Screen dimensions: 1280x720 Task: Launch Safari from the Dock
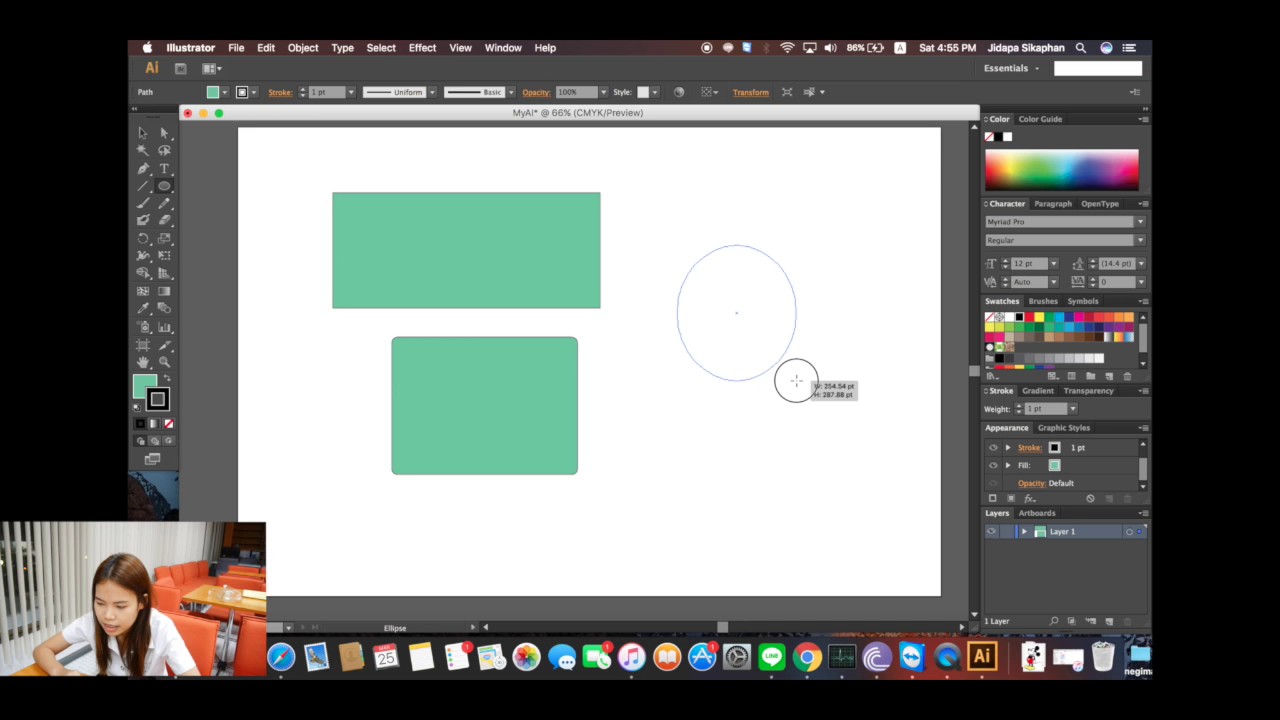click(x=281, y=657)
